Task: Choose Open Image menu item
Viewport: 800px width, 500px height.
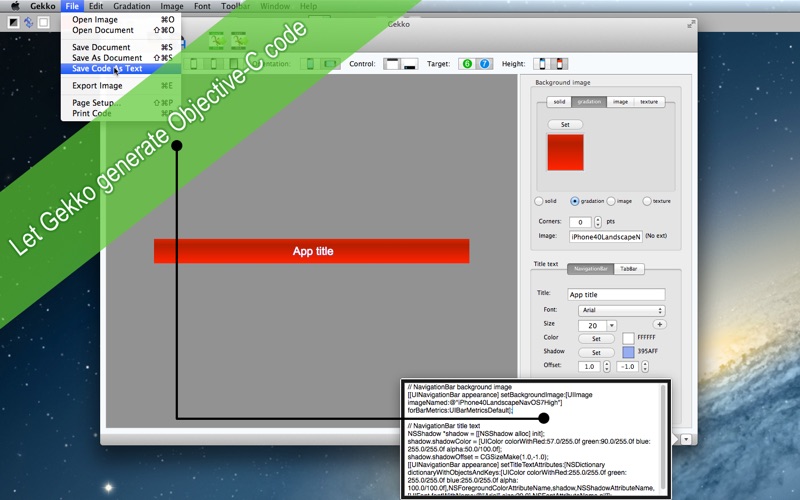Action: [121, 19]
